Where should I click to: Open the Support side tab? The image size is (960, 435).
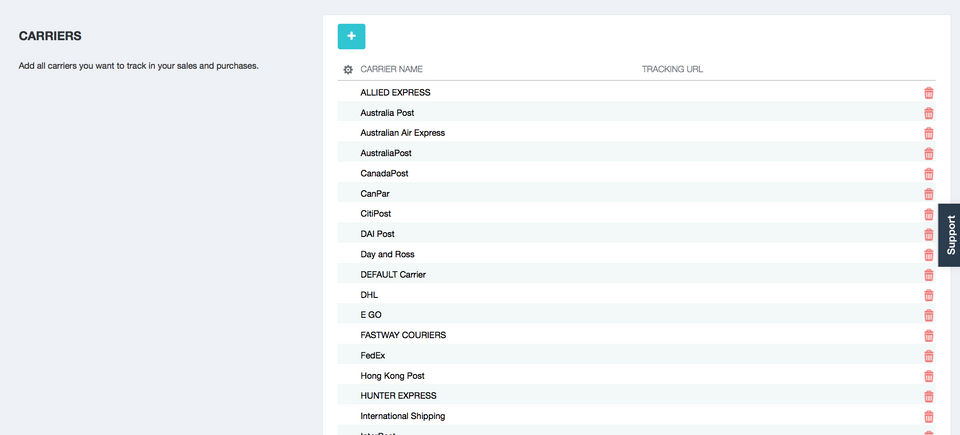click(950, 235)
